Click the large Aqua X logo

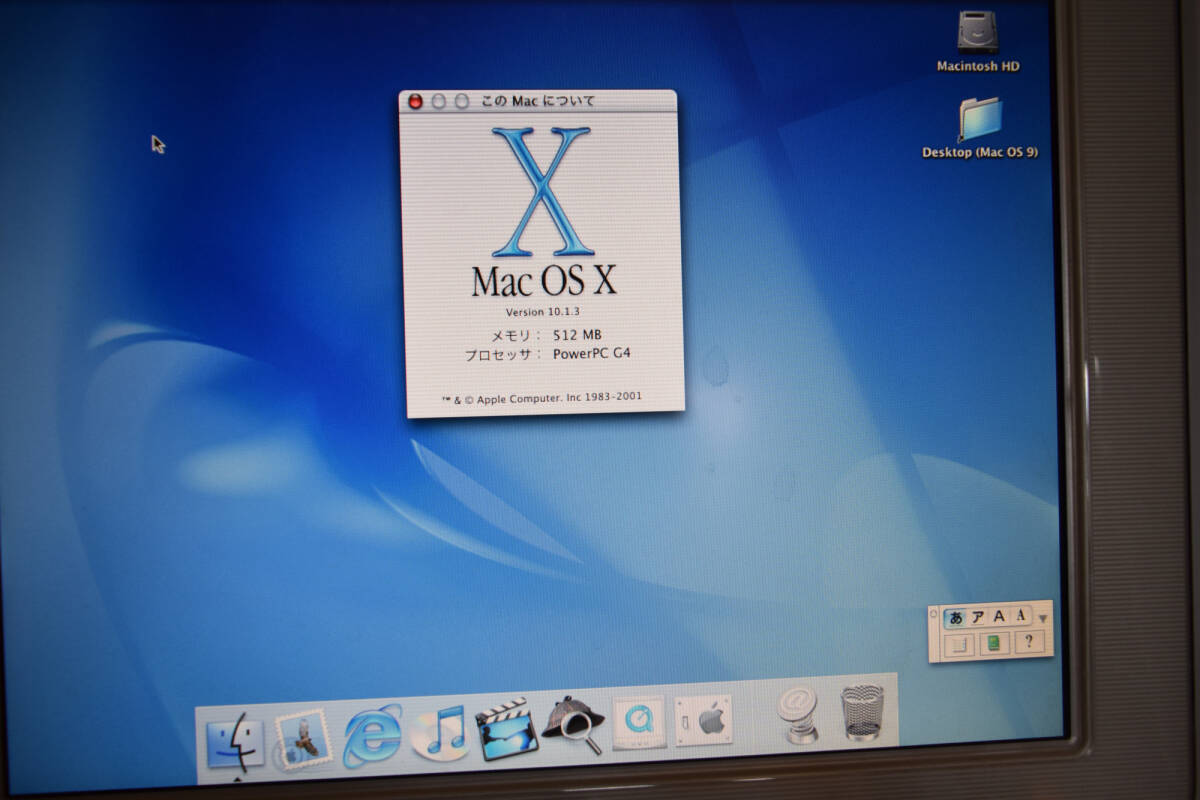pyautogui.click(x=541, y=192)
